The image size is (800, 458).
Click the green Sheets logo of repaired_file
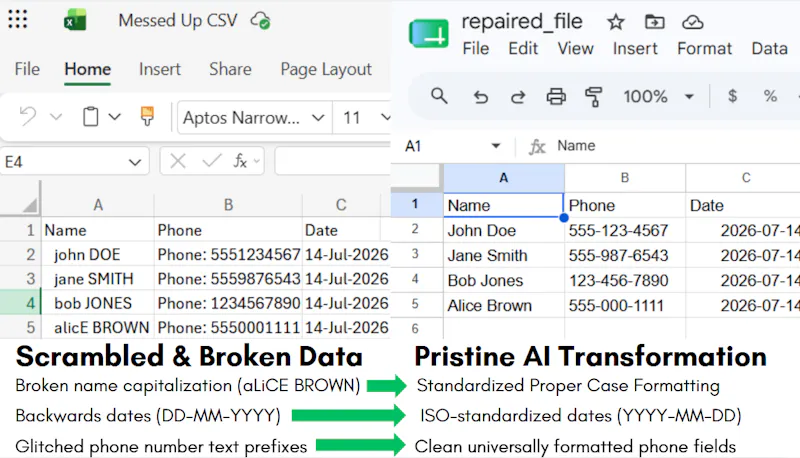click(x=429, y=33)
